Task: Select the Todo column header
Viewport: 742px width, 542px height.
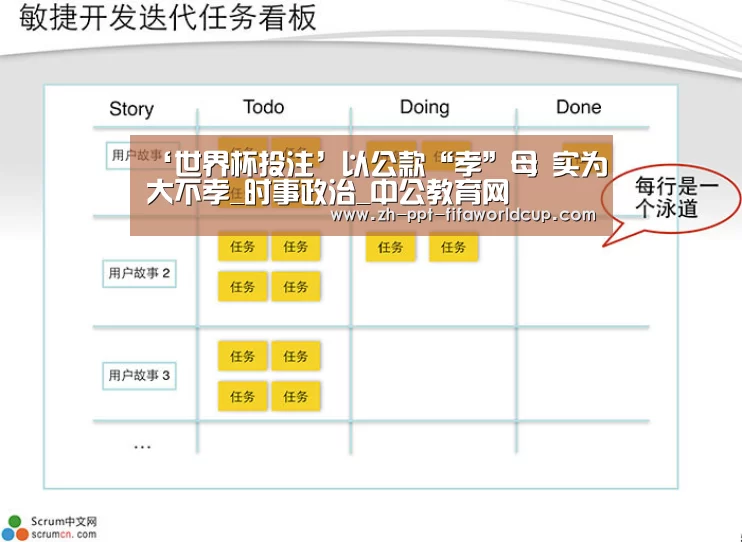Action: (x=264, y=107)
